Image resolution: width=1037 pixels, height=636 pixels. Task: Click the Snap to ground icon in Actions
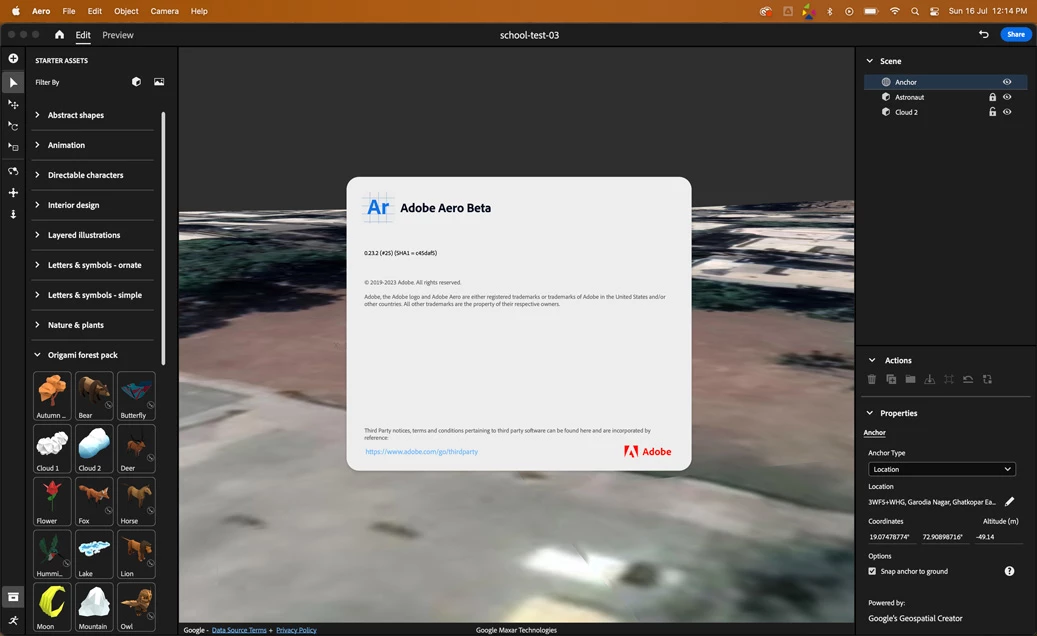929,379
